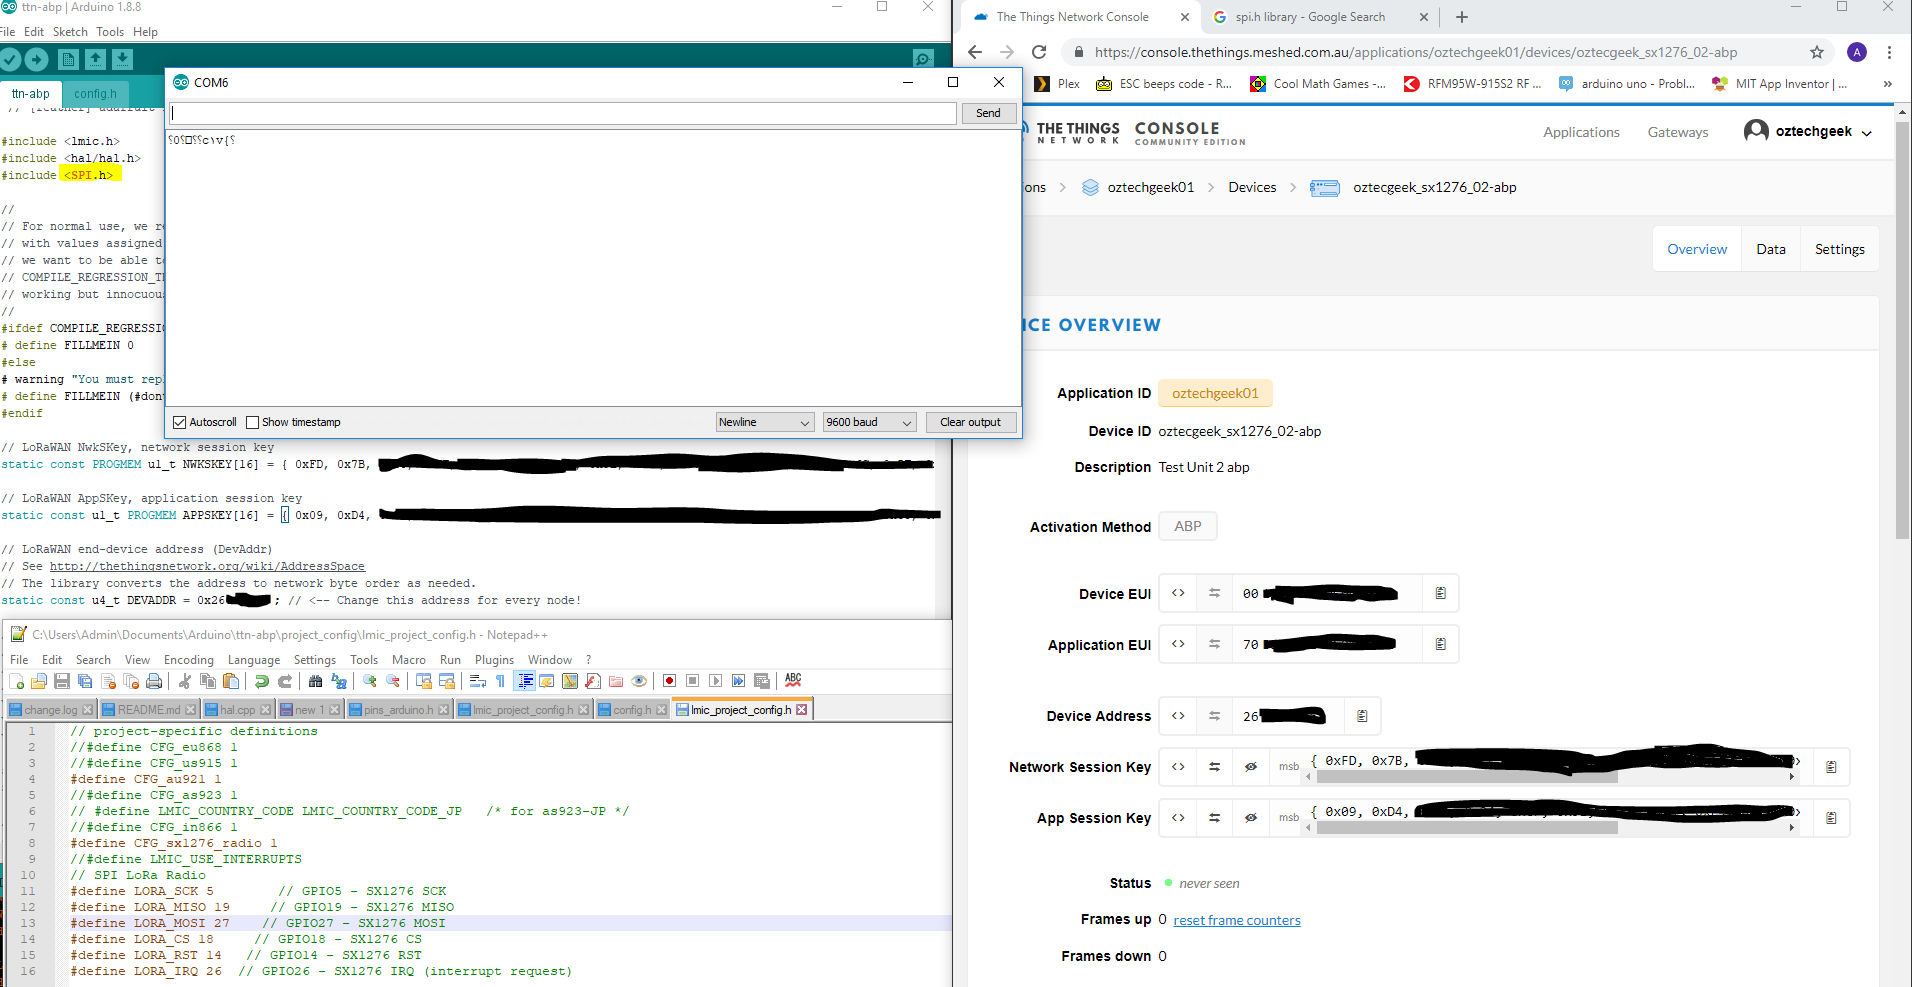The height and width of the screenshot is (987, 1912).
Task: Click the Notepad++ Find binoculars icon
Action: 316,681
